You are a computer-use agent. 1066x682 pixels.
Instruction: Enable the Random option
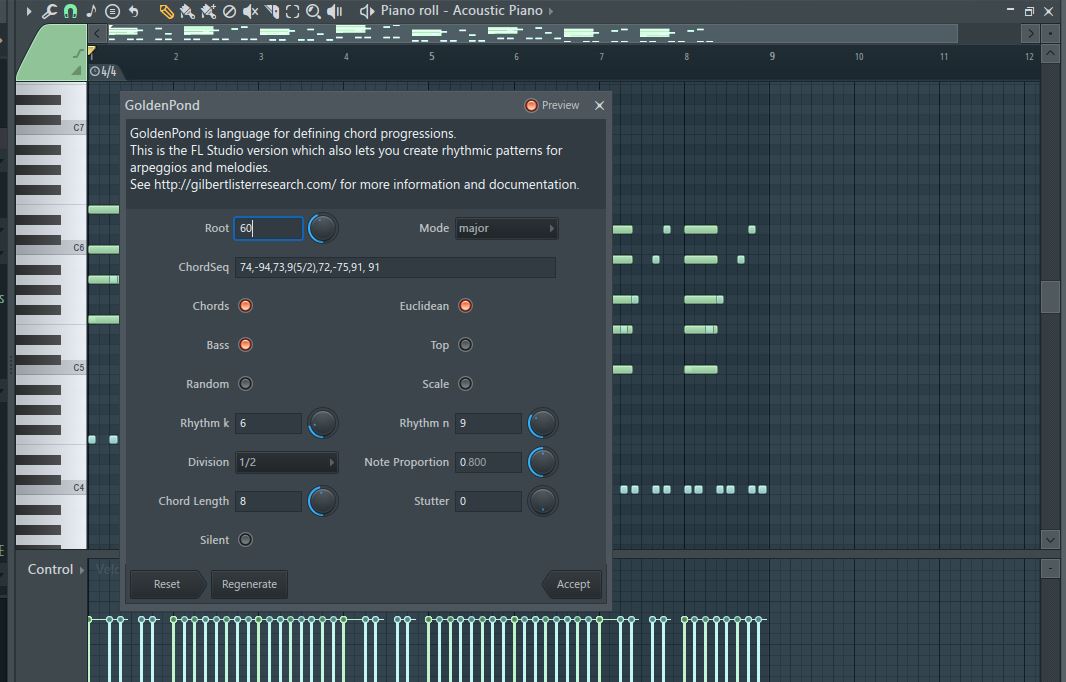(245, 383)
